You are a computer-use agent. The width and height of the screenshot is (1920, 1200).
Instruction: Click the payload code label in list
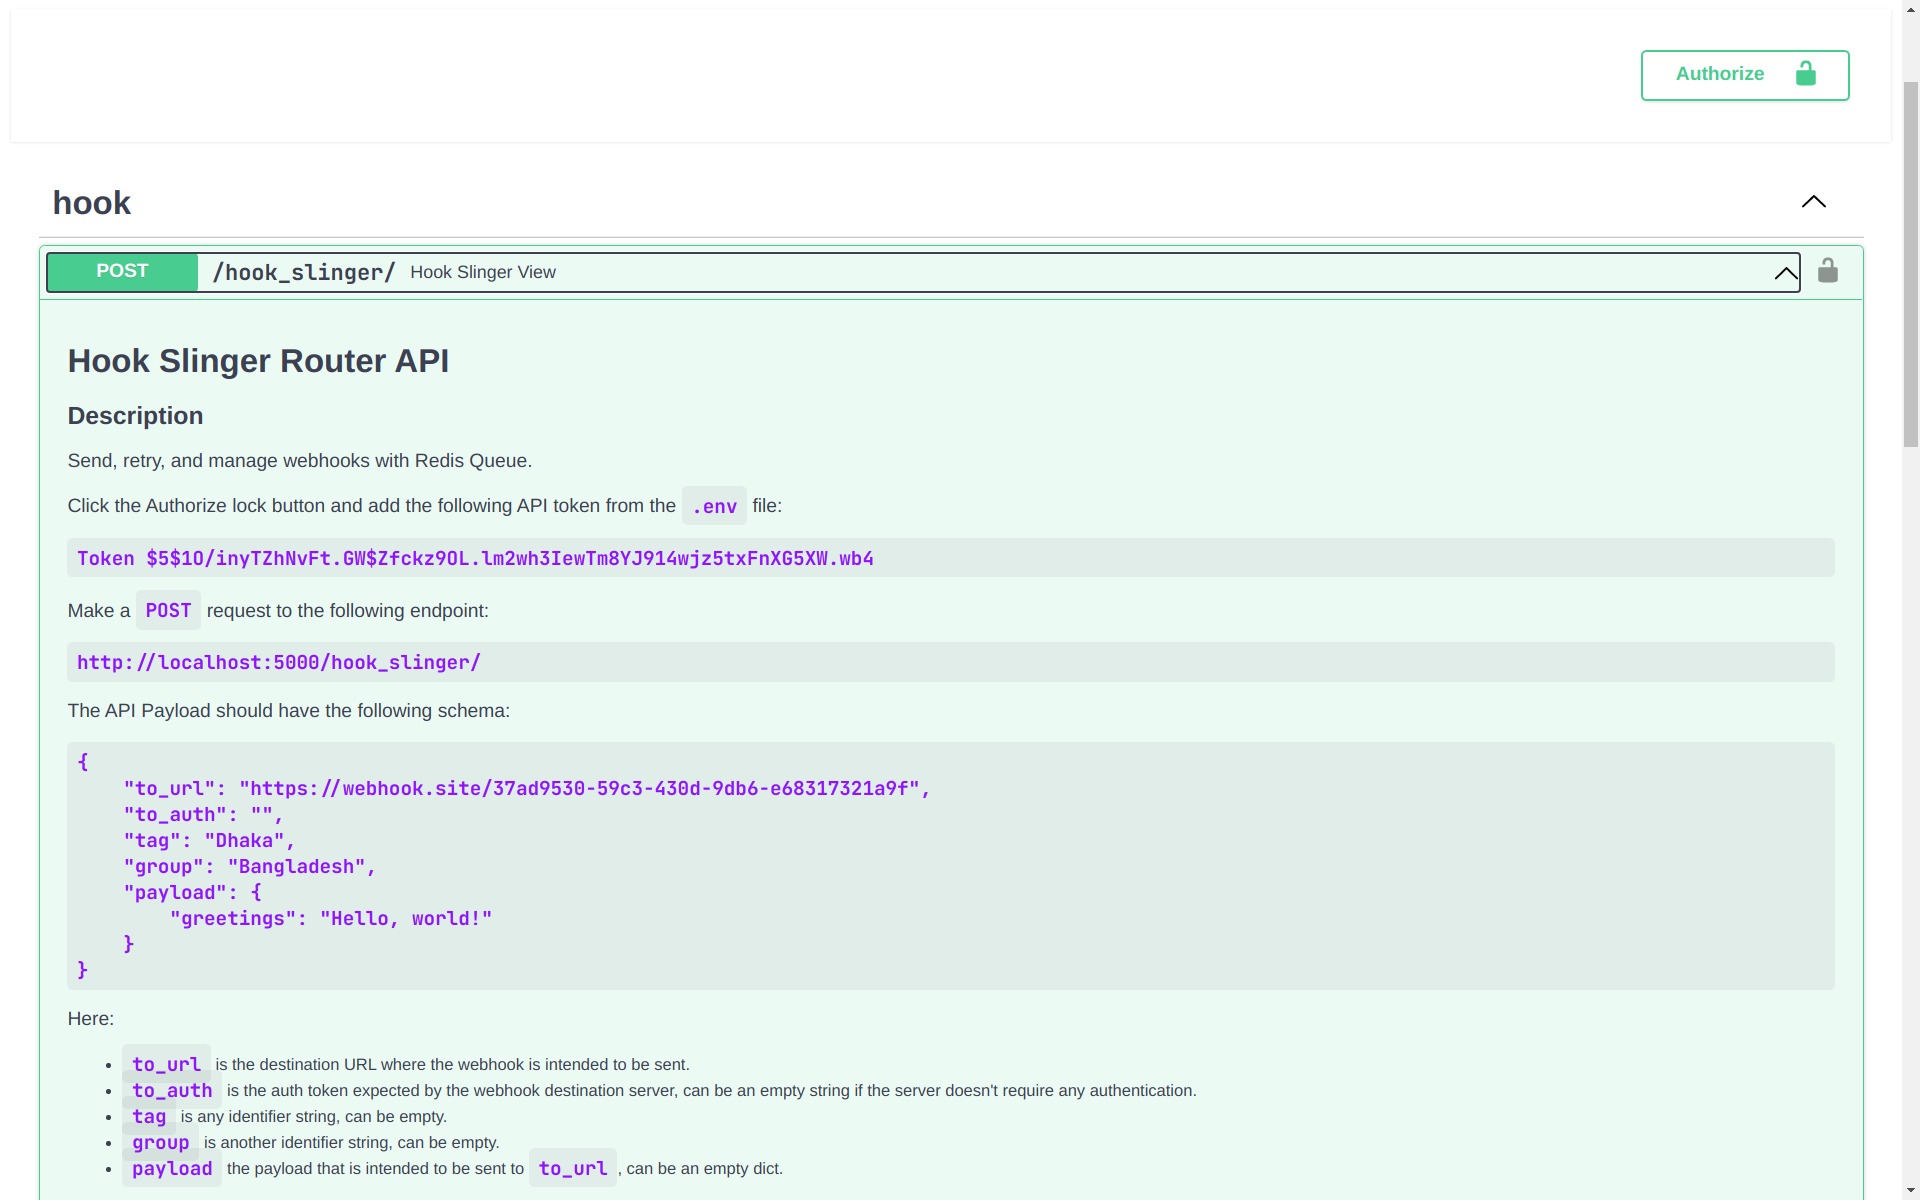coord(172,1169)
